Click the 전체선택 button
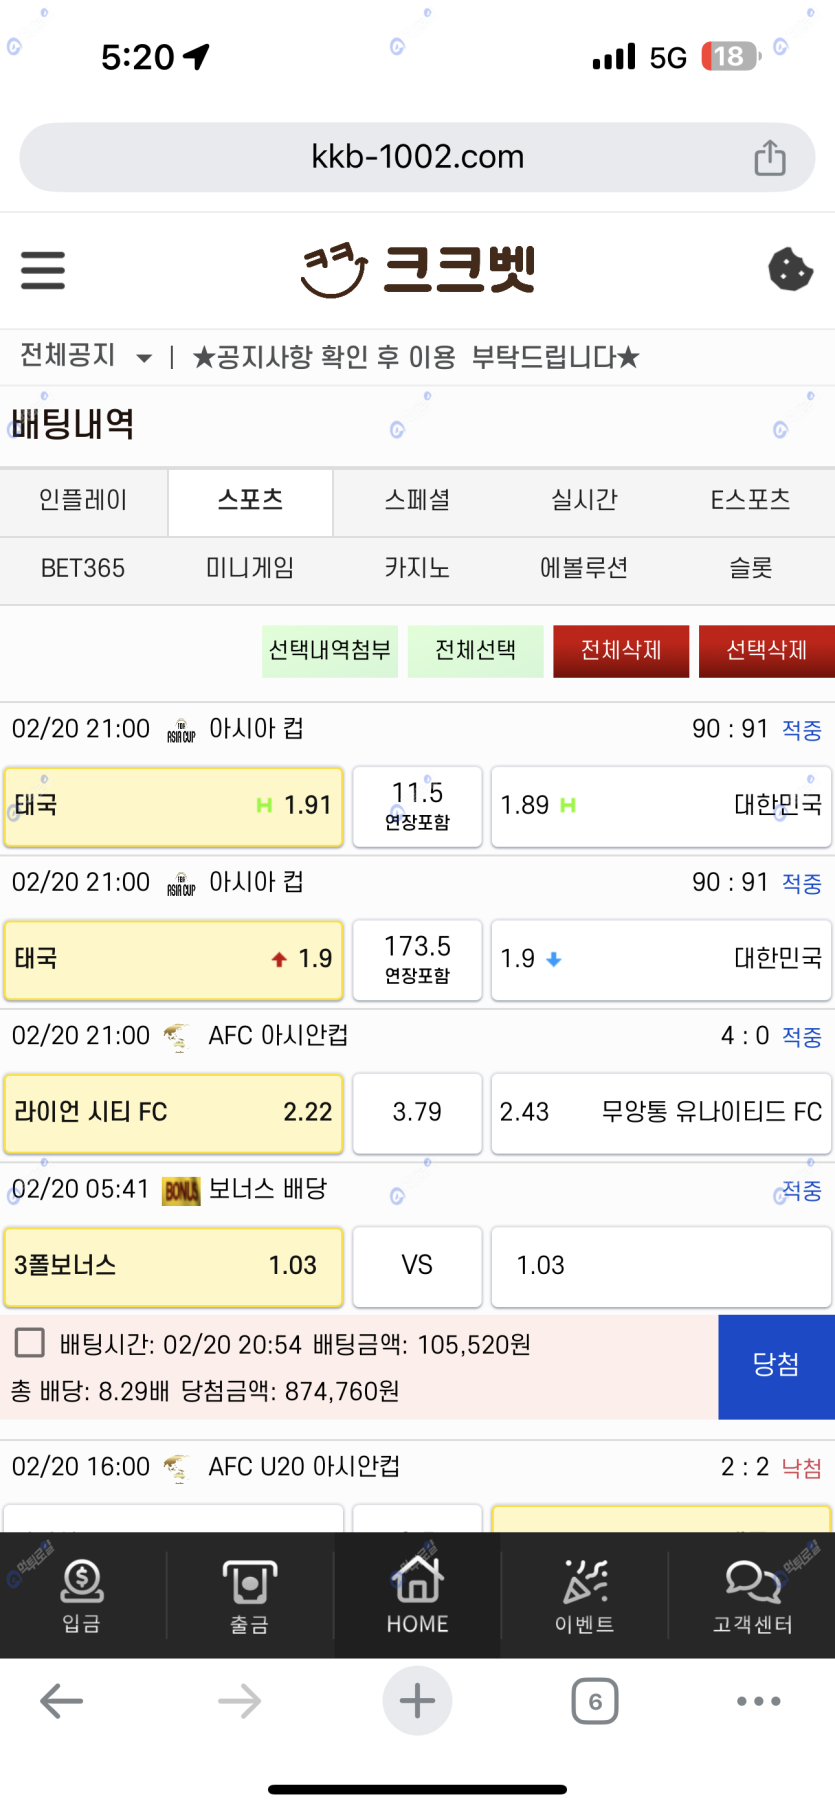Screen dimensions: 835x1810 click(x=475, y=651)
